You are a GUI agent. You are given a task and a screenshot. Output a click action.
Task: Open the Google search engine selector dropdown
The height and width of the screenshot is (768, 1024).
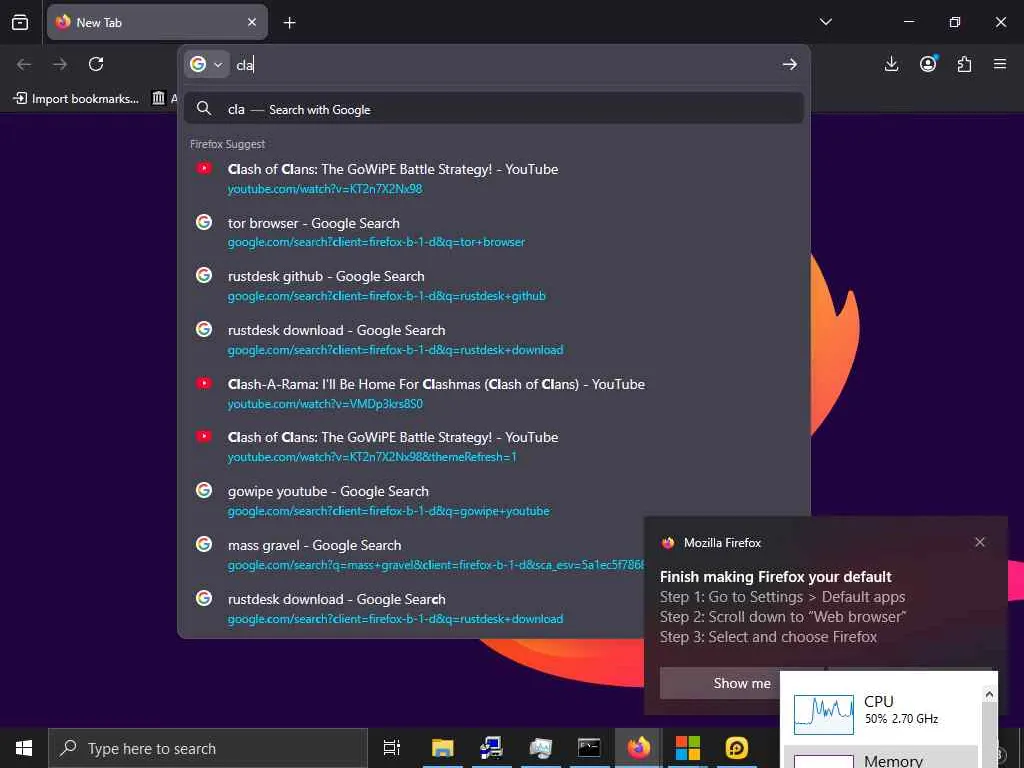pyautogui.click(x=206, y=64)
